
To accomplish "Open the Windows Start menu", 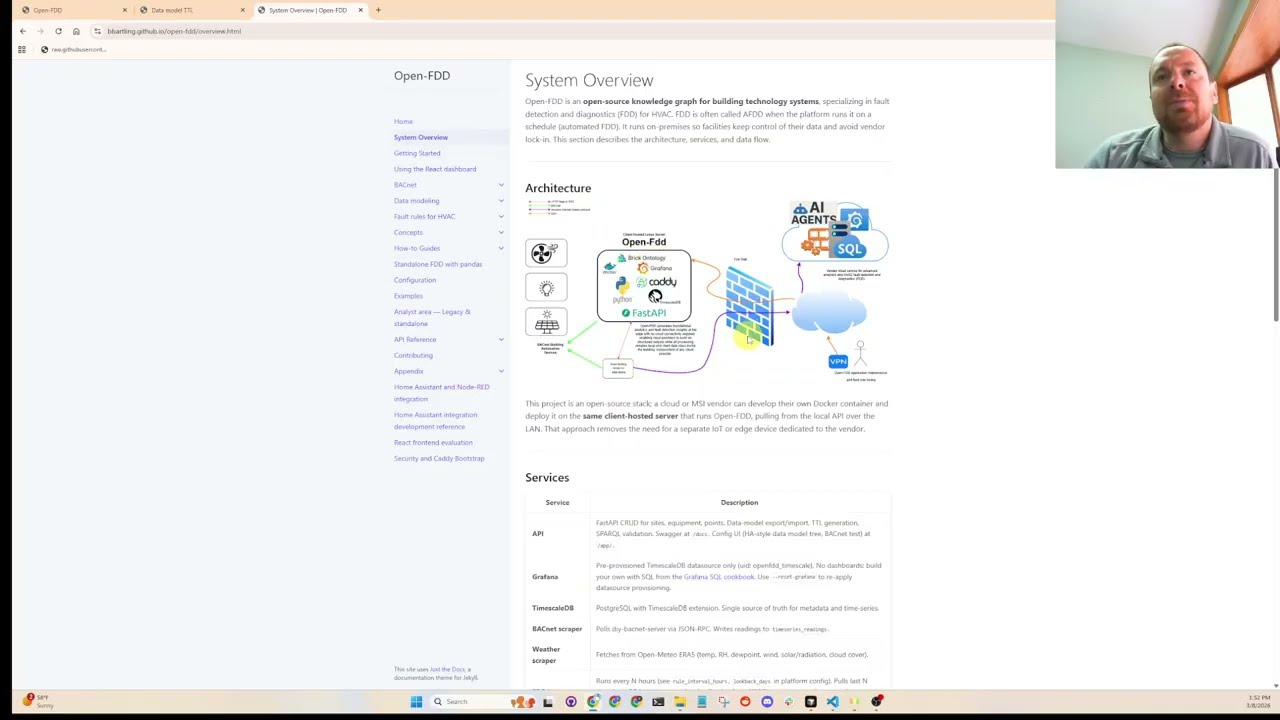I will [x=416, y=701].
